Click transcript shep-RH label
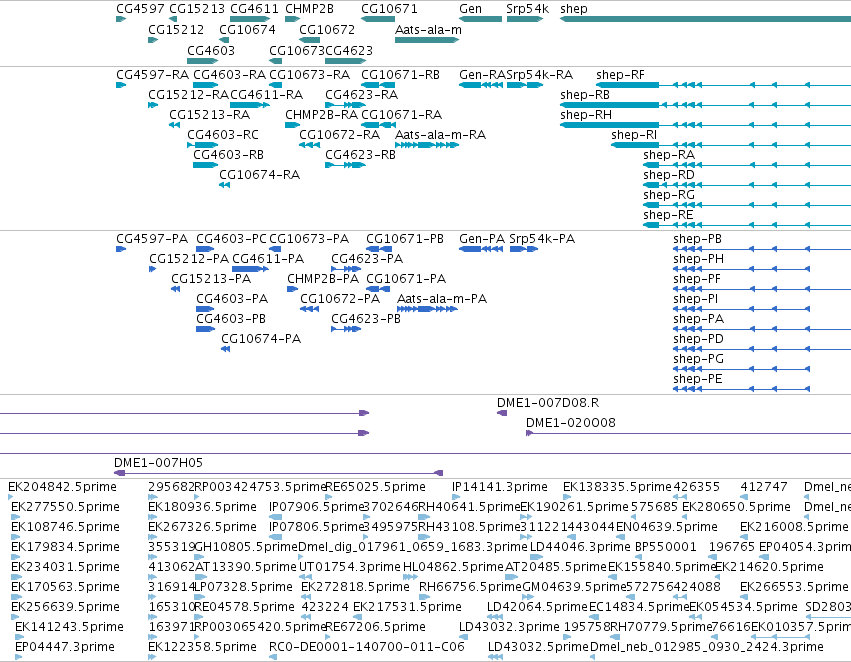 pos(586,114)
